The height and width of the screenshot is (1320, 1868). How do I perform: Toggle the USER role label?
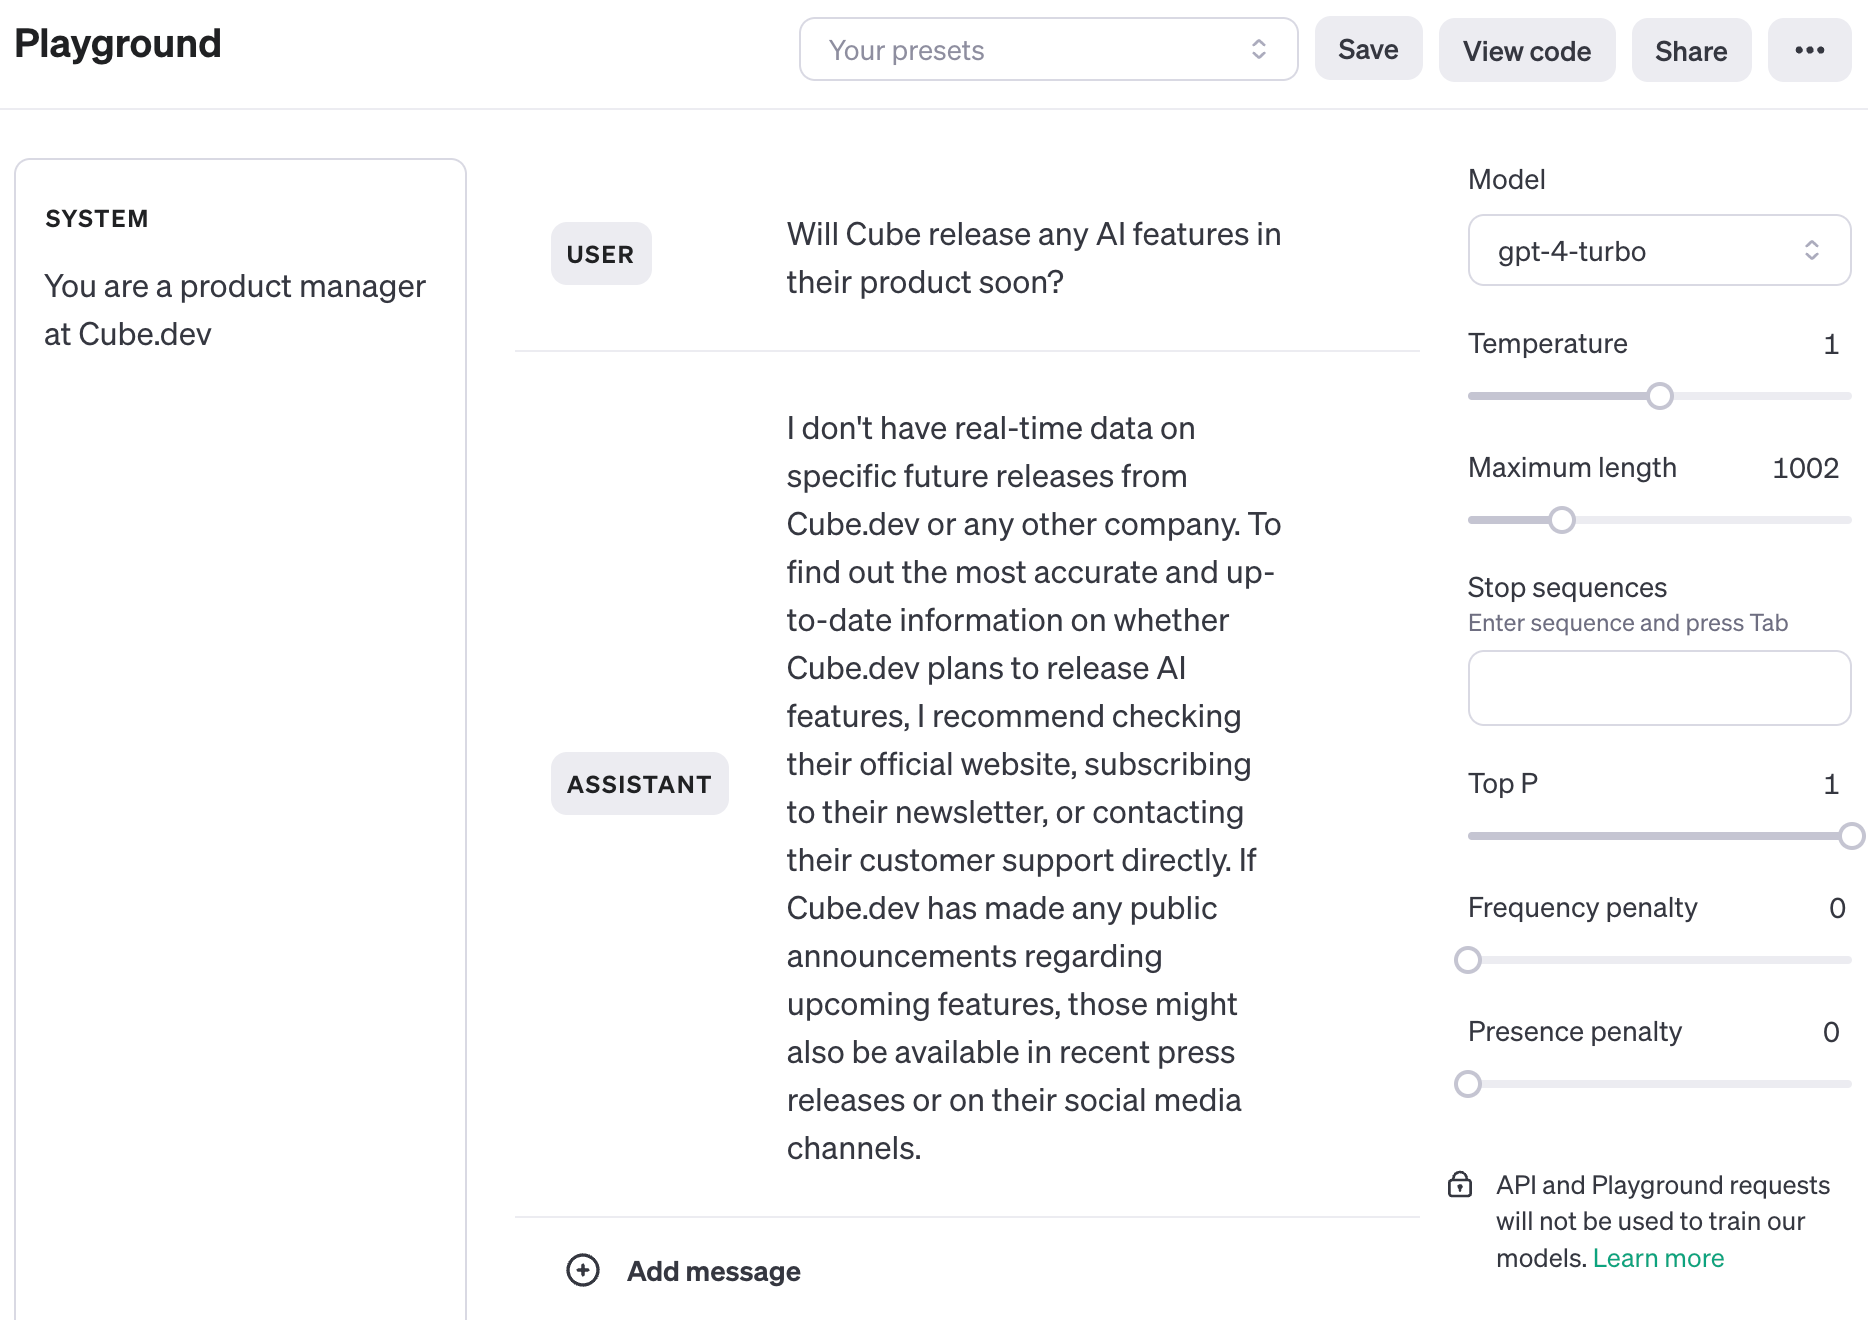click(600, 254)
